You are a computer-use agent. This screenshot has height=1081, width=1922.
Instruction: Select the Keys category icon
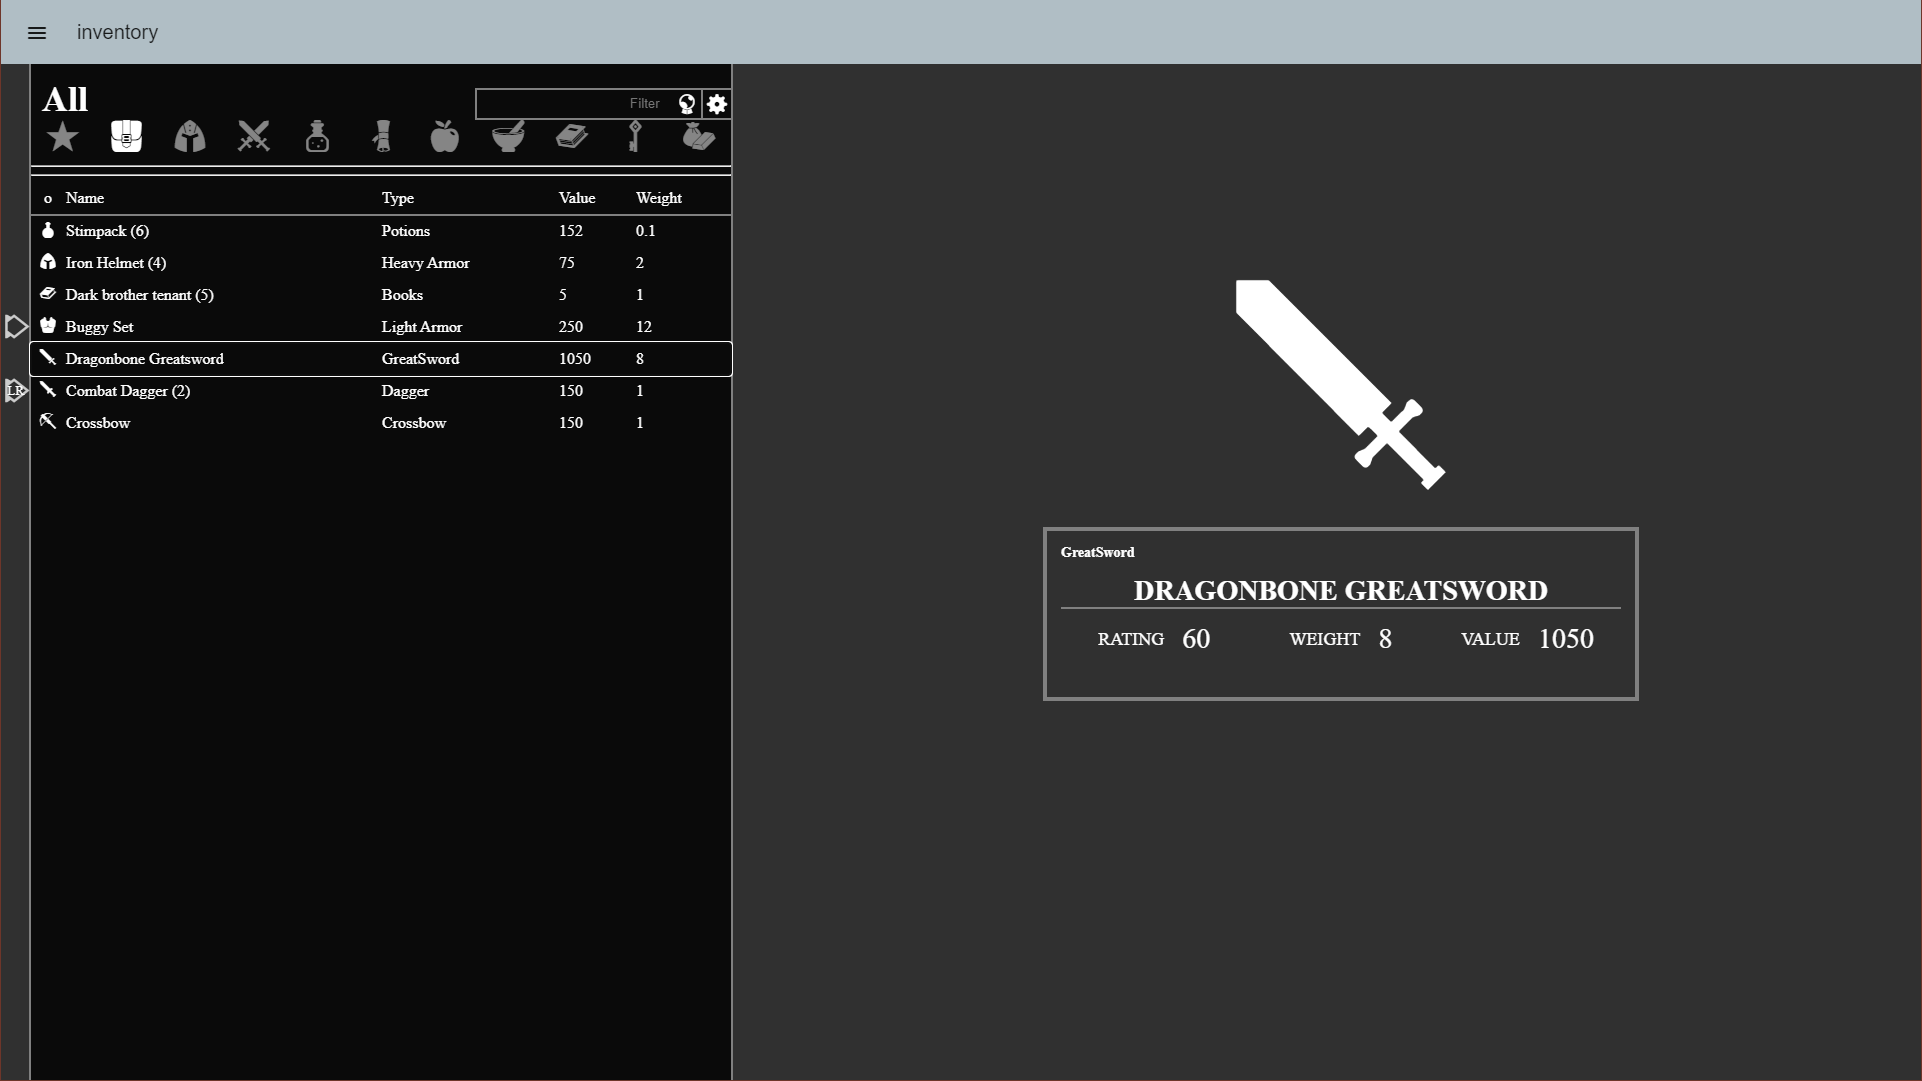pyautogui.click(x=634, y=137)
